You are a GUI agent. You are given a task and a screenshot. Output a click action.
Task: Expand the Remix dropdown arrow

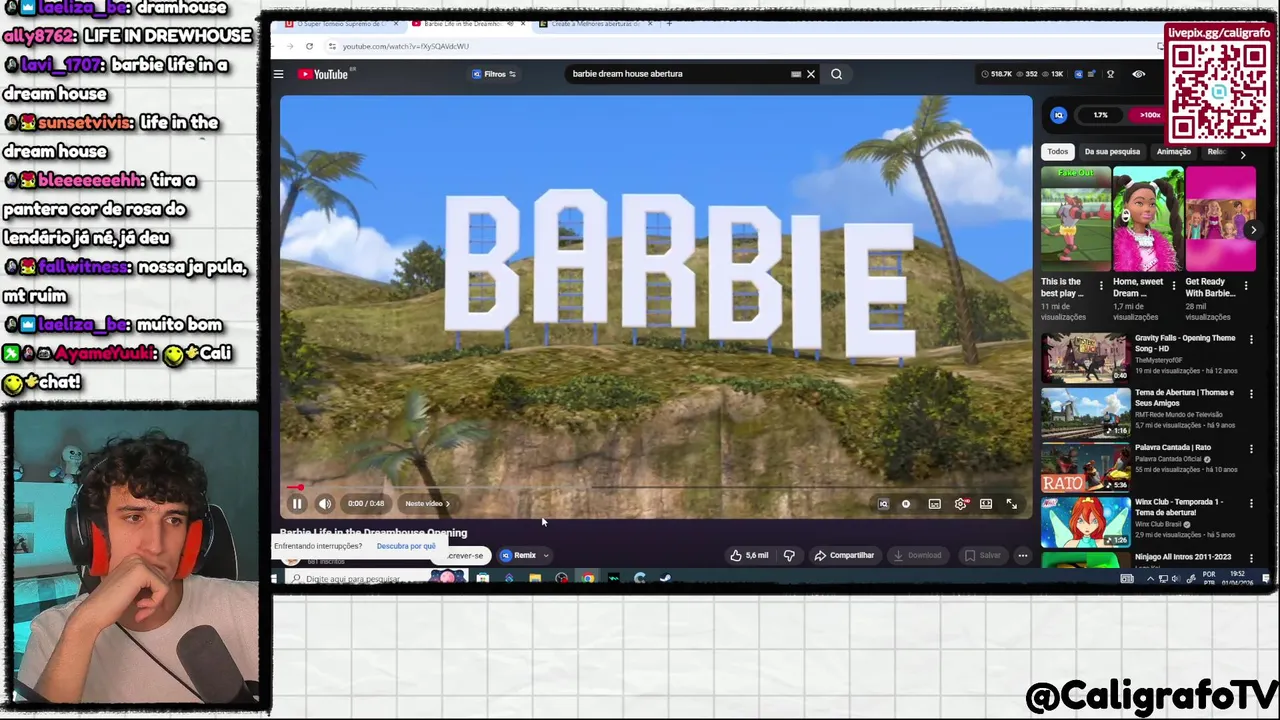click(546, 556)
